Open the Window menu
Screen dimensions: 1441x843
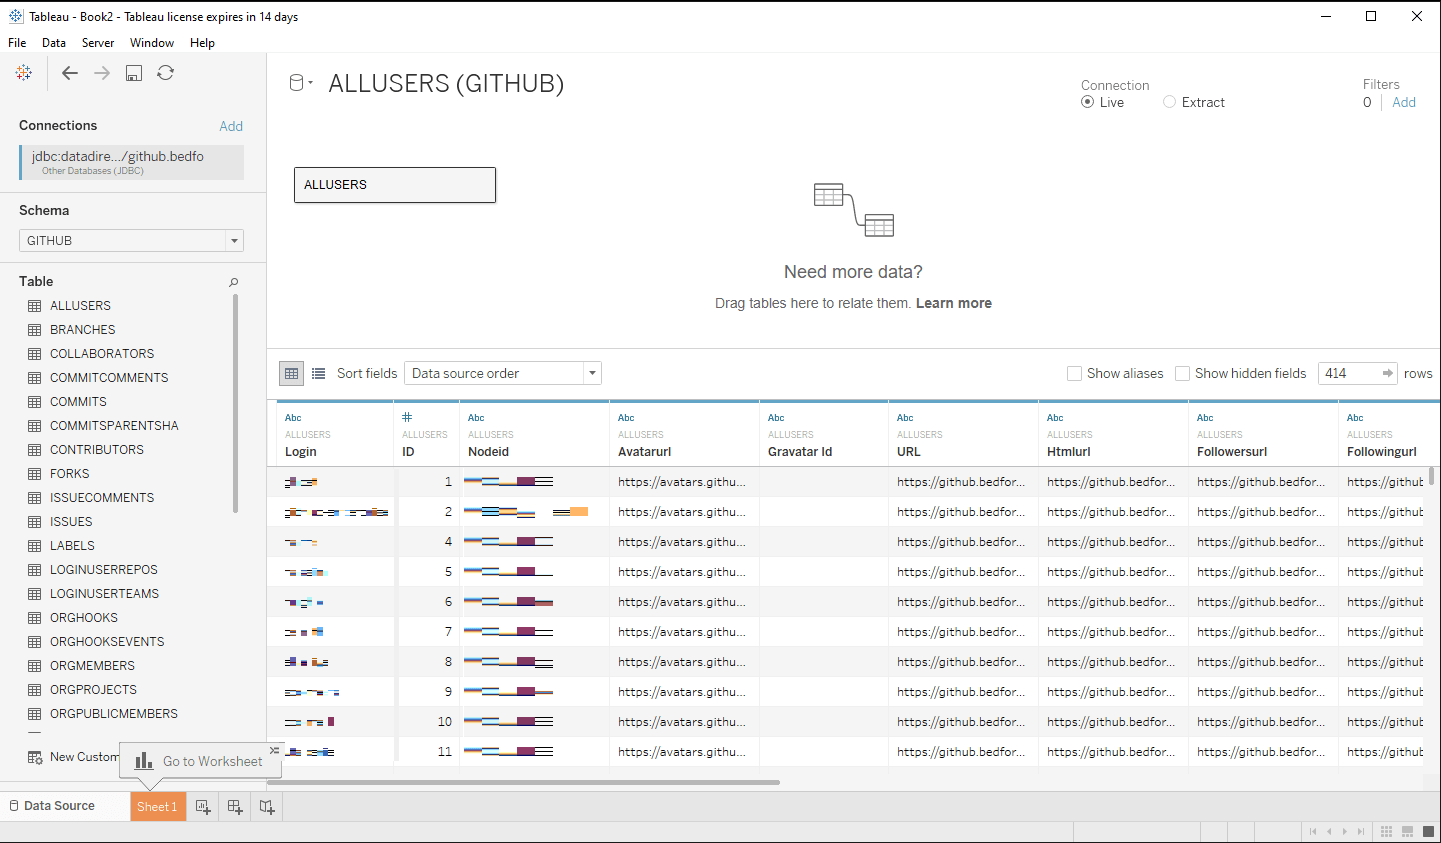(152, 43)
